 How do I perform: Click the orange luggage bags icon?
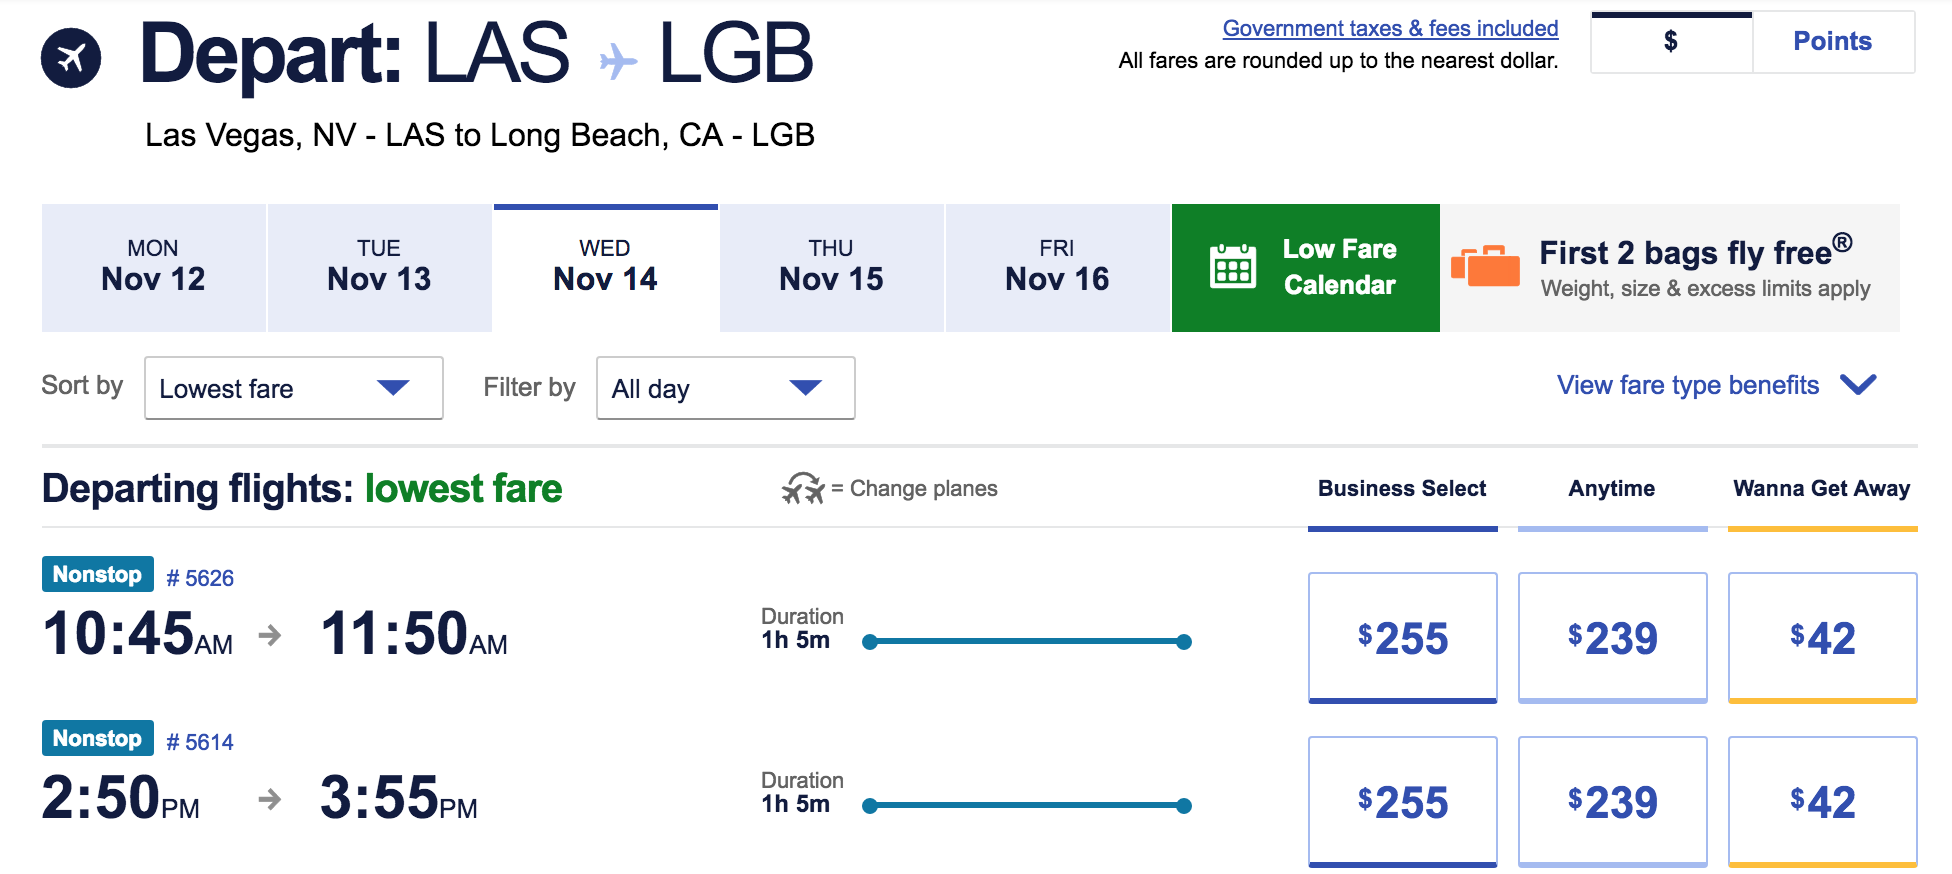pos(1485,266)
